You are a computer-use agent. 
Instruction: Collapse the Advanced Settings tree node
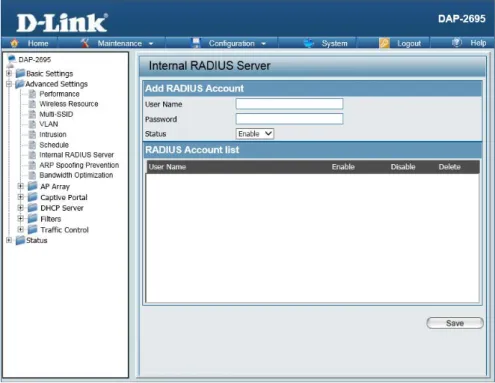[x=9, y=84]
